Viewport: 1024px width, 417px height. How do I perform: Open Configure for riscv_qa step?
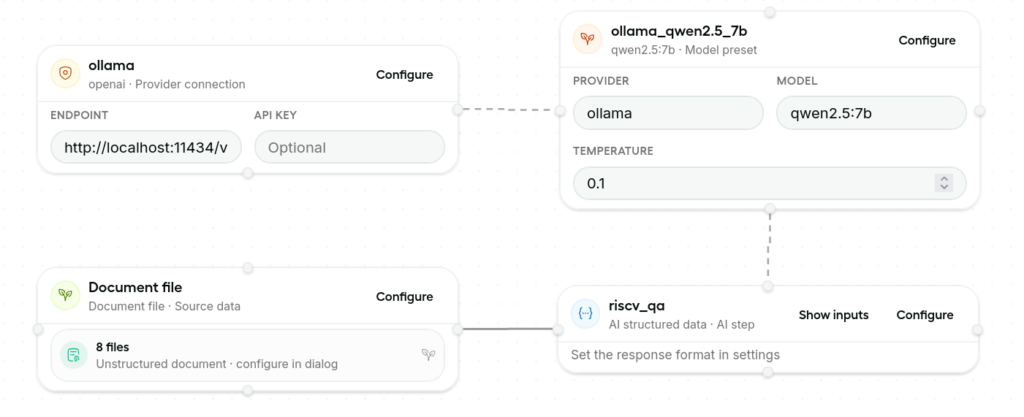click(x=924, y=315)
